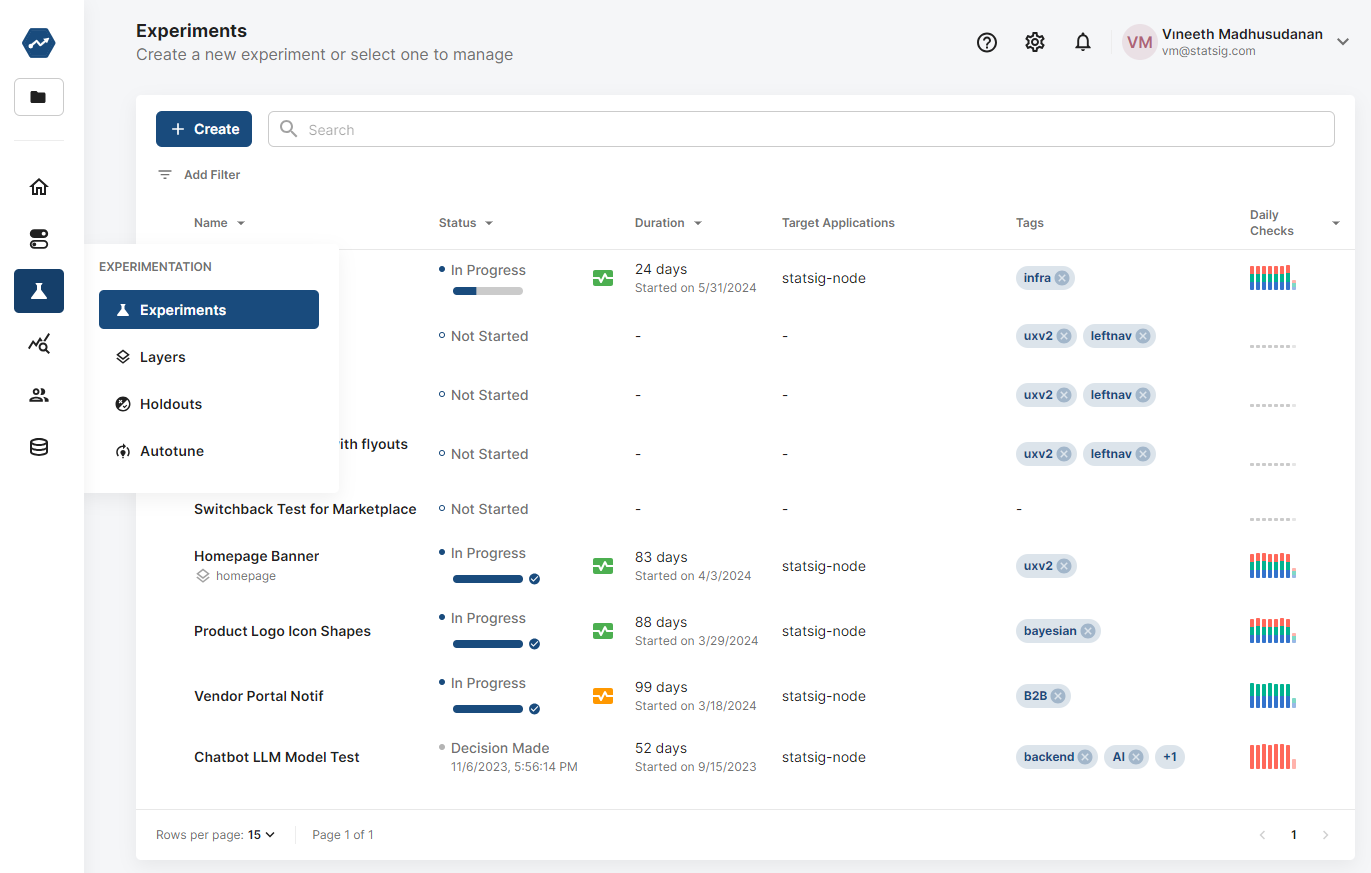The image size is (1371, 873).
Task: Click the Create button
Action: click(x=204, y=129)
